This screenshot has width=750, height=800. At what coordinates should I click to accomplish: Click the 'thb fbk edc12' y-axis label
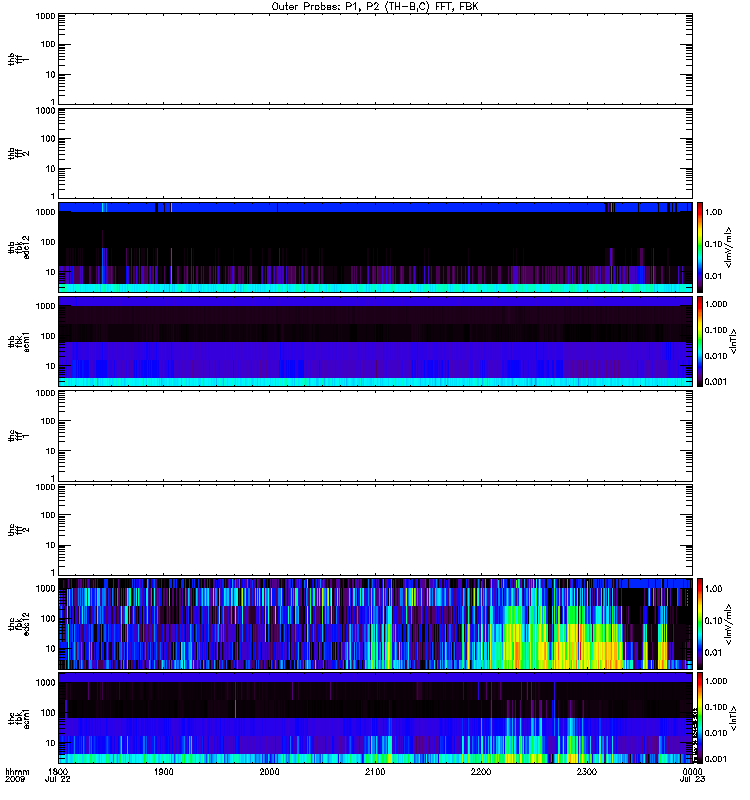[x=19, y=247]
